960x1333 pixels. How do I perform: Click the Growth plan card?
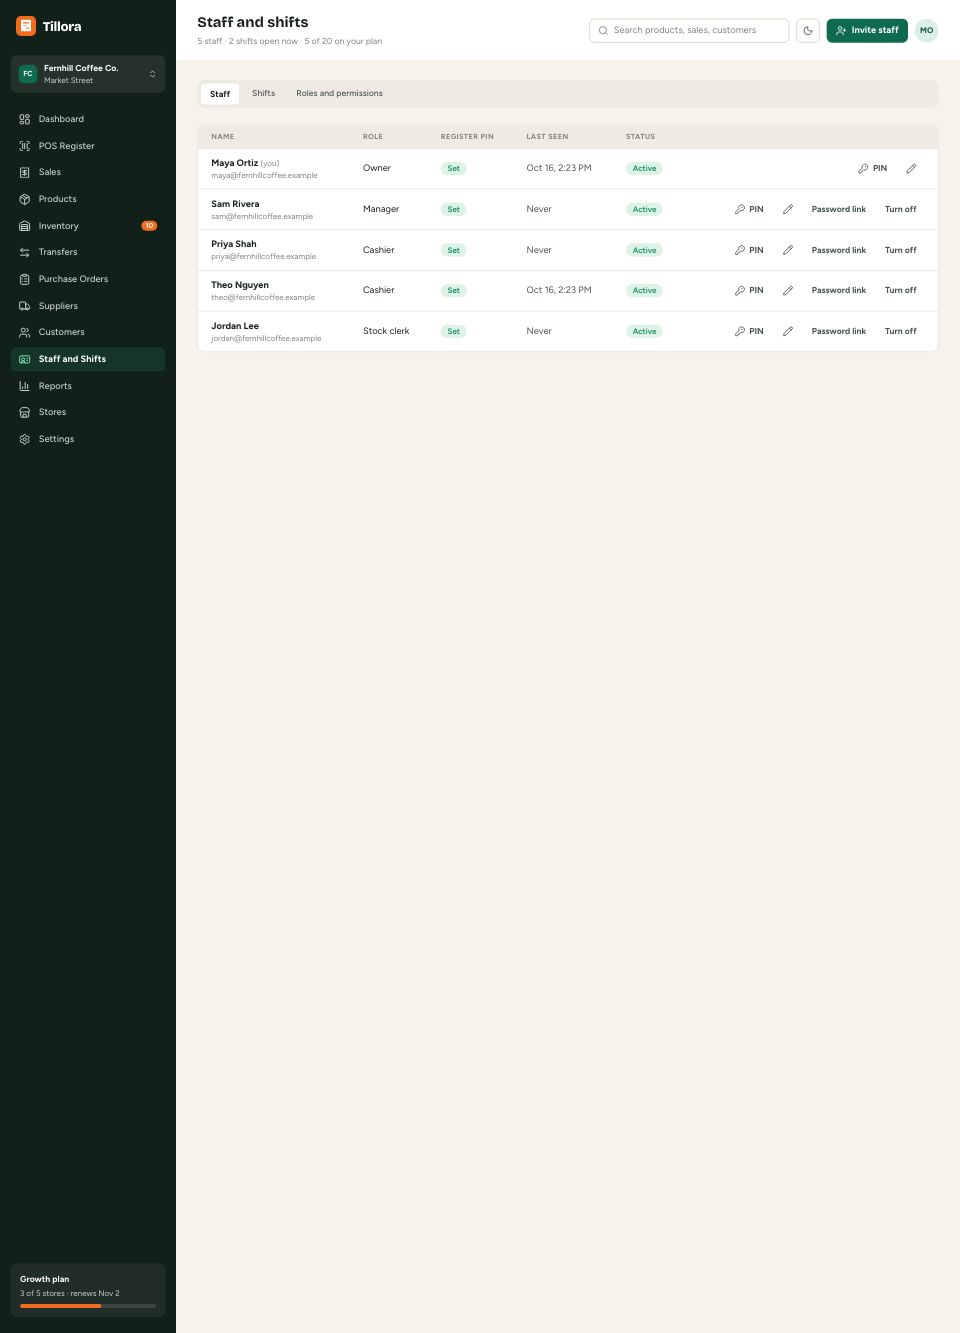88,1290
